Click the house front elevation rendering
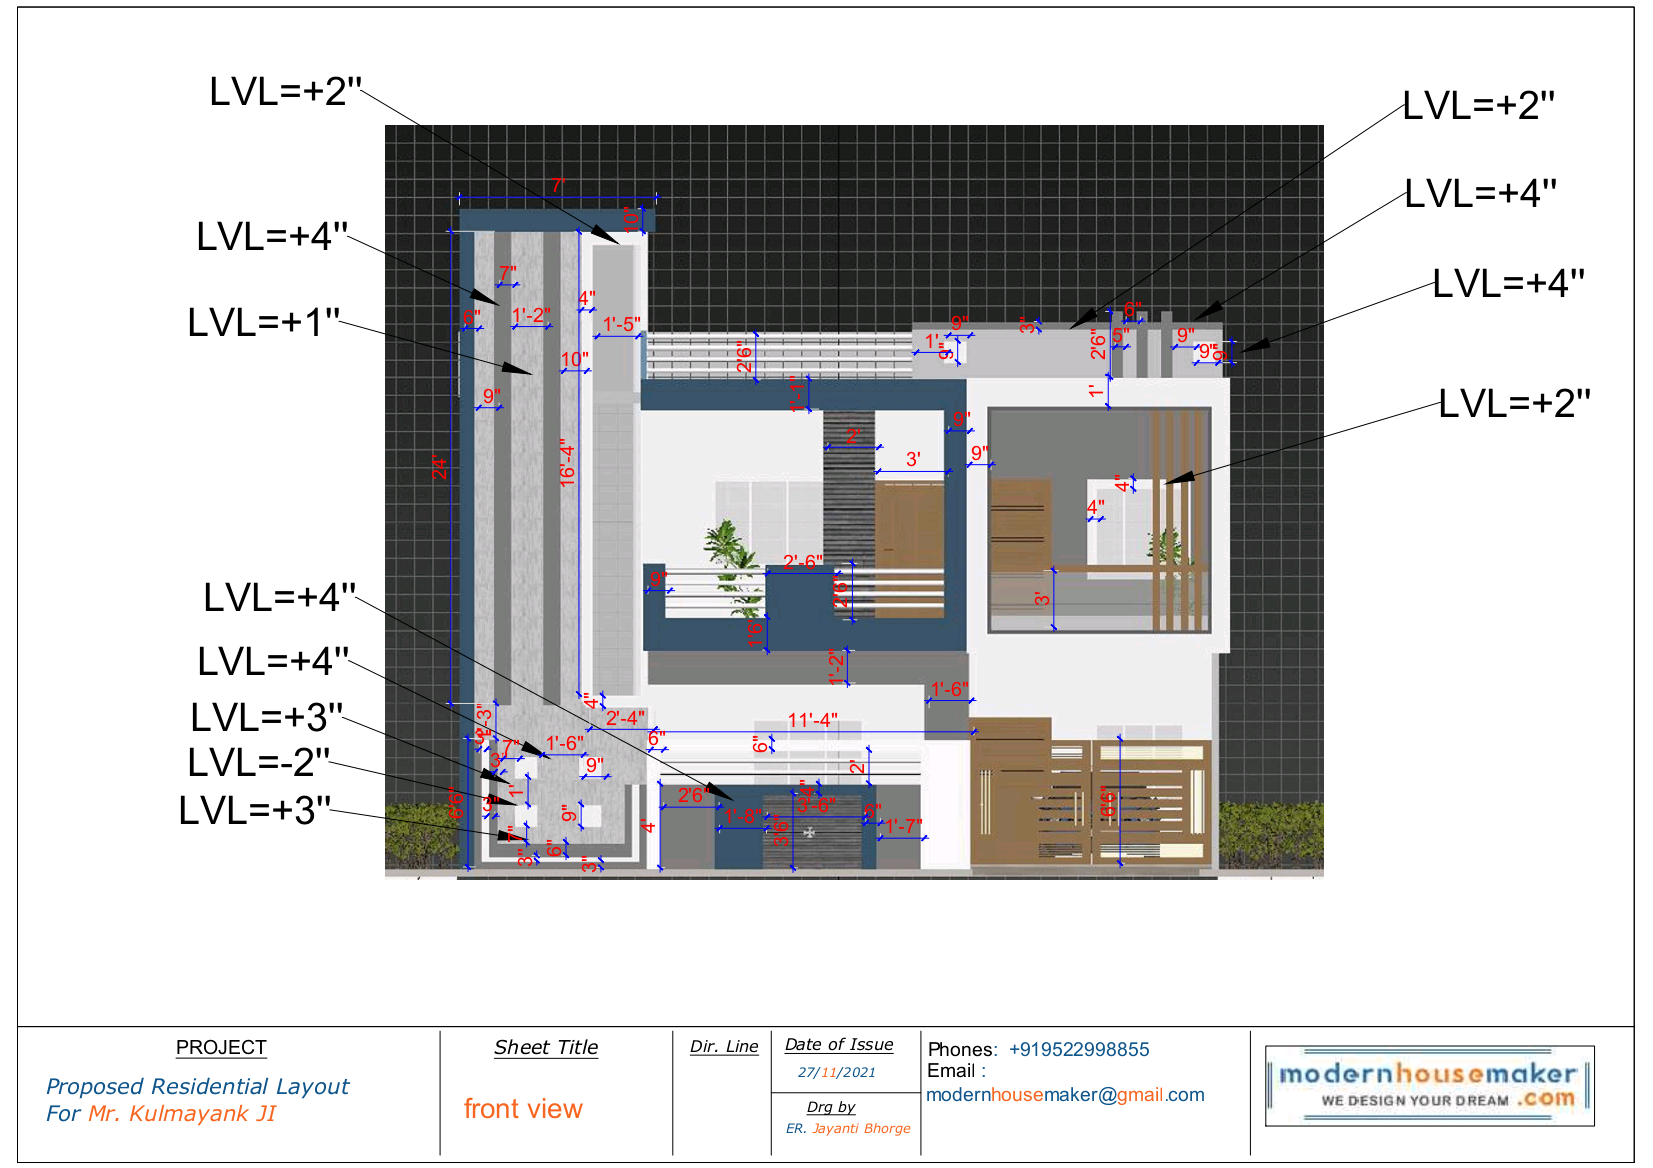The height and width of the screenshot is (1168, 1653). click(x=854, y=501)
